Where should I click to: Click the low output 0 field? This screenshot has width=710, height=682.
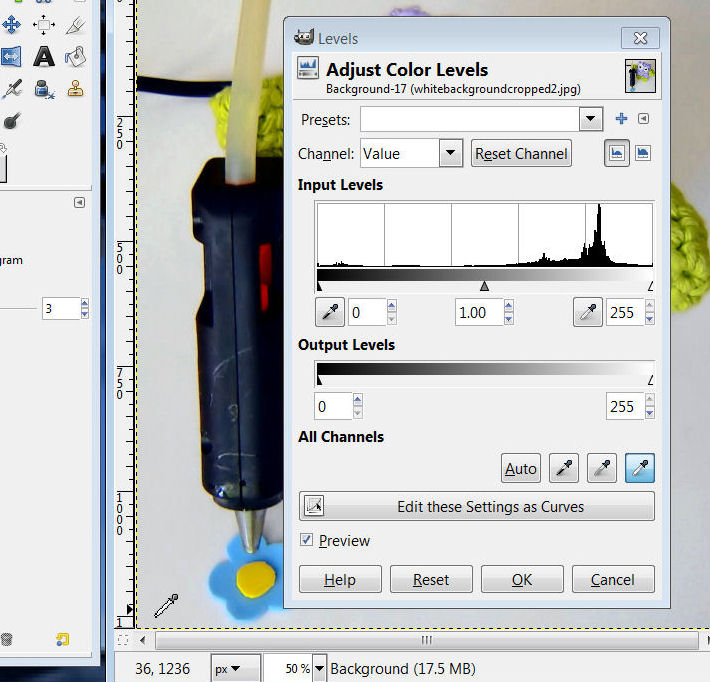(333, 406)
